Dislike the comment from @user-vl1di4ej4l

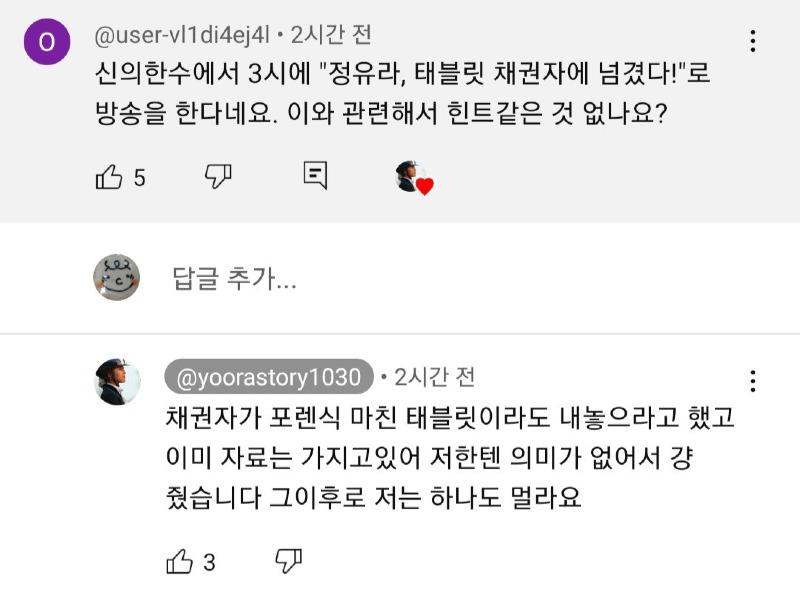218,176
